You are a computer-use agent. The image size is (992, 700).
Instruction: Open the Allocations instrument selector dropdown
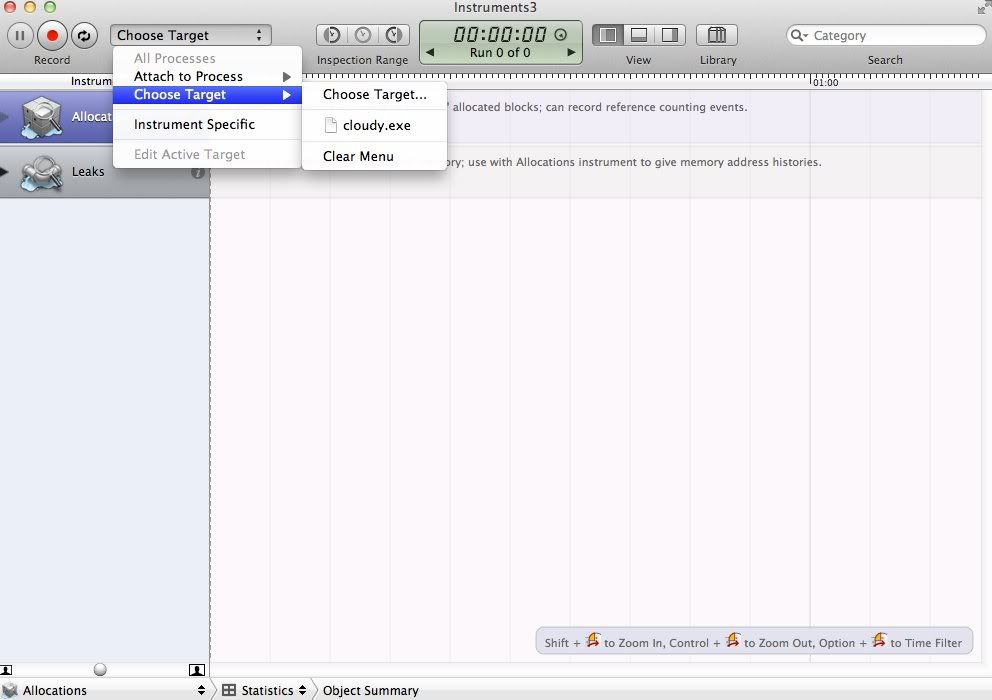pos(104,691)
